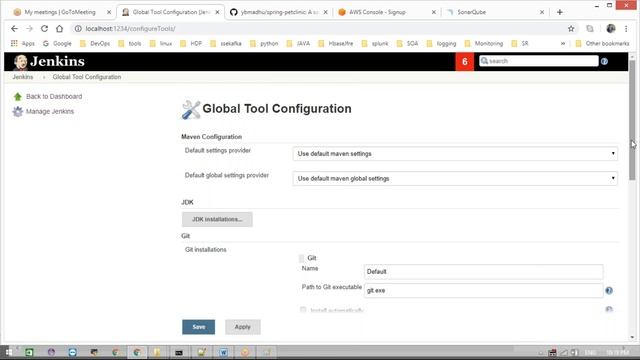Click the site info icon in address bar

coord(78,29)
